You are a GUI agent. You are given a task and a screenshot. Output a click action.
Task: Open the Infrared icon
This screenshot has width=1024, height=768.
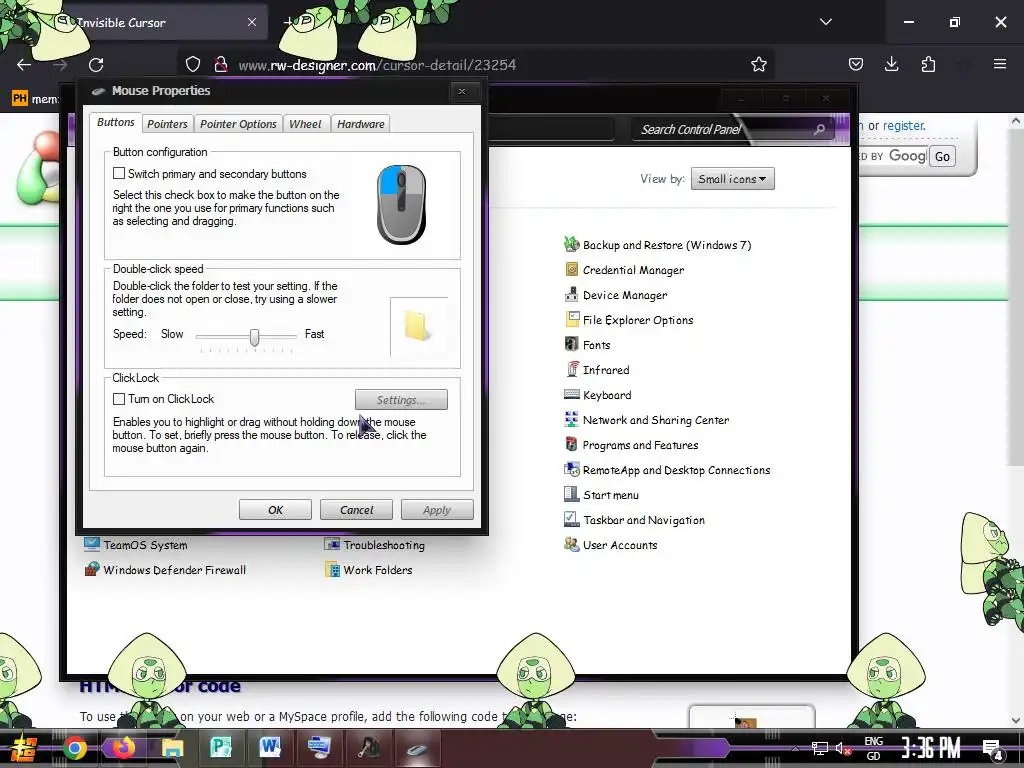[571, 369]
